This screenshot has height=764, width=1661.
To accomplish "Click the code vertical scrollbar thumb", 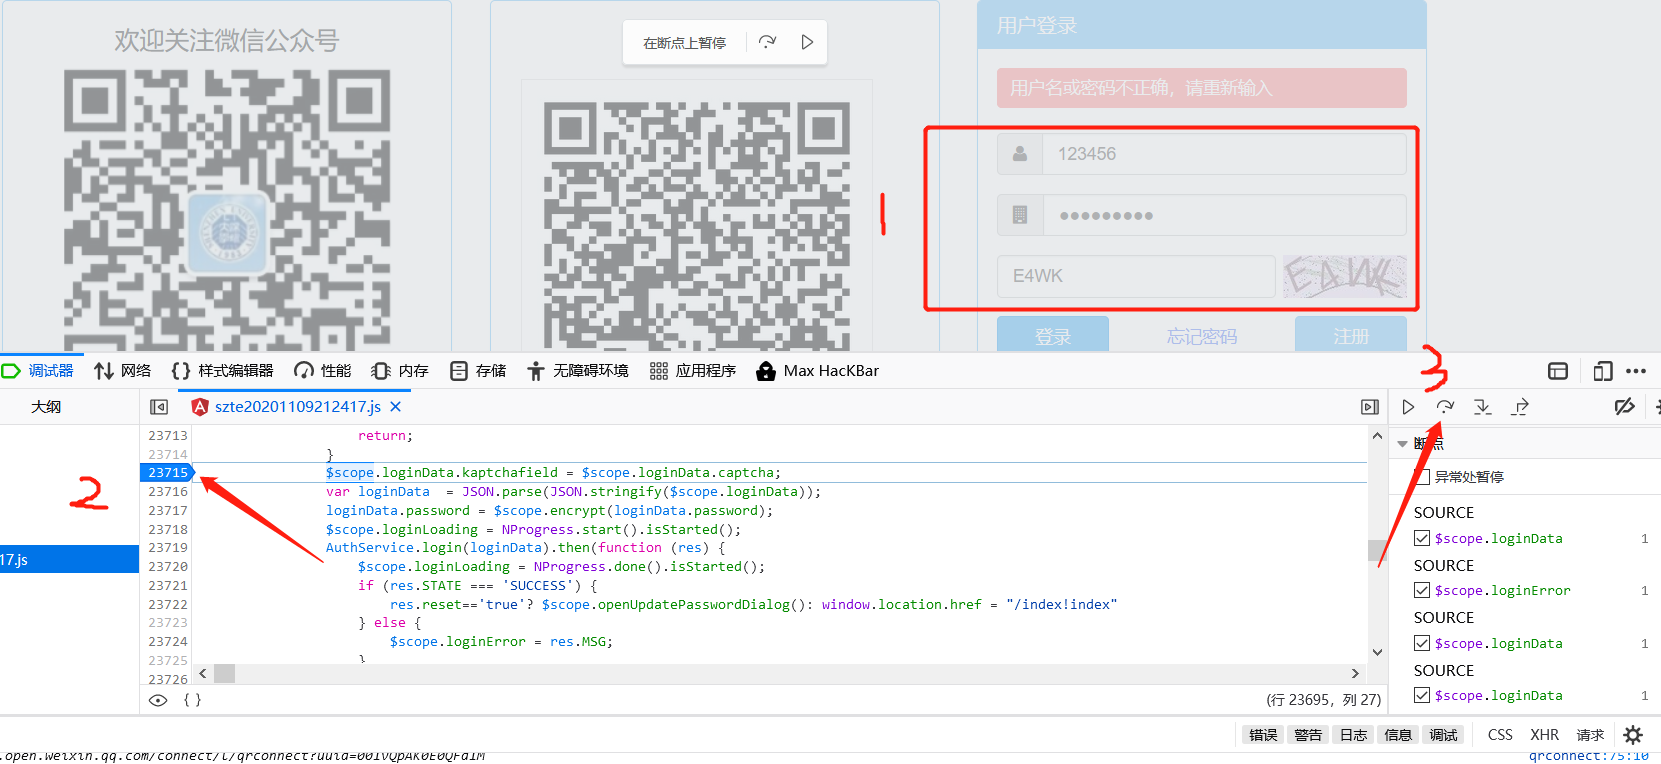I will [1377, 550].
